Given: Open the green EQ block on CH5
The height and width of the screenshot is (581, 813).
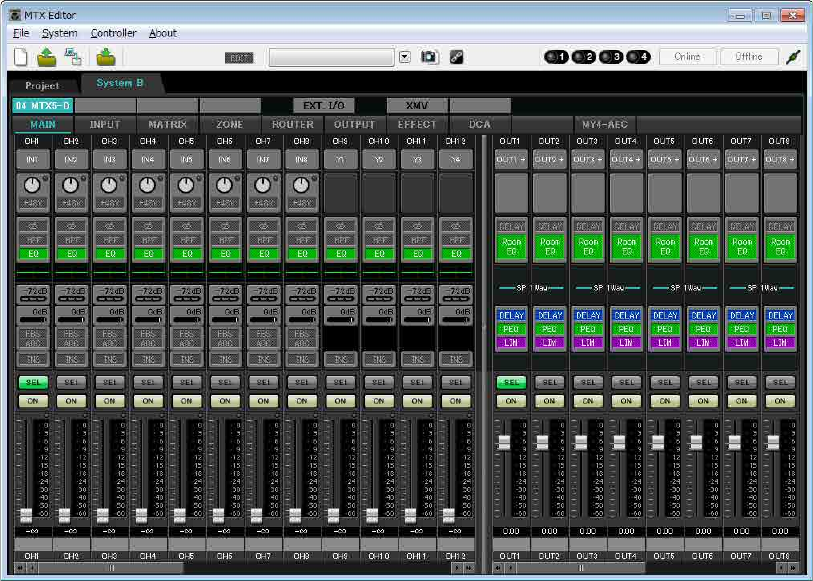Looking at the screenshot, I should tap(187, 254).
